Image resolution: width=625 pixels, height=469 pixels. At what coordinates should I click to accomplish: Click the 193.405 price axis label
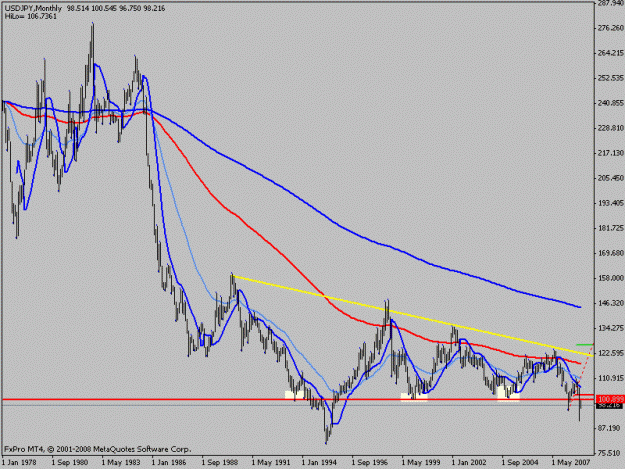point(611,203)
